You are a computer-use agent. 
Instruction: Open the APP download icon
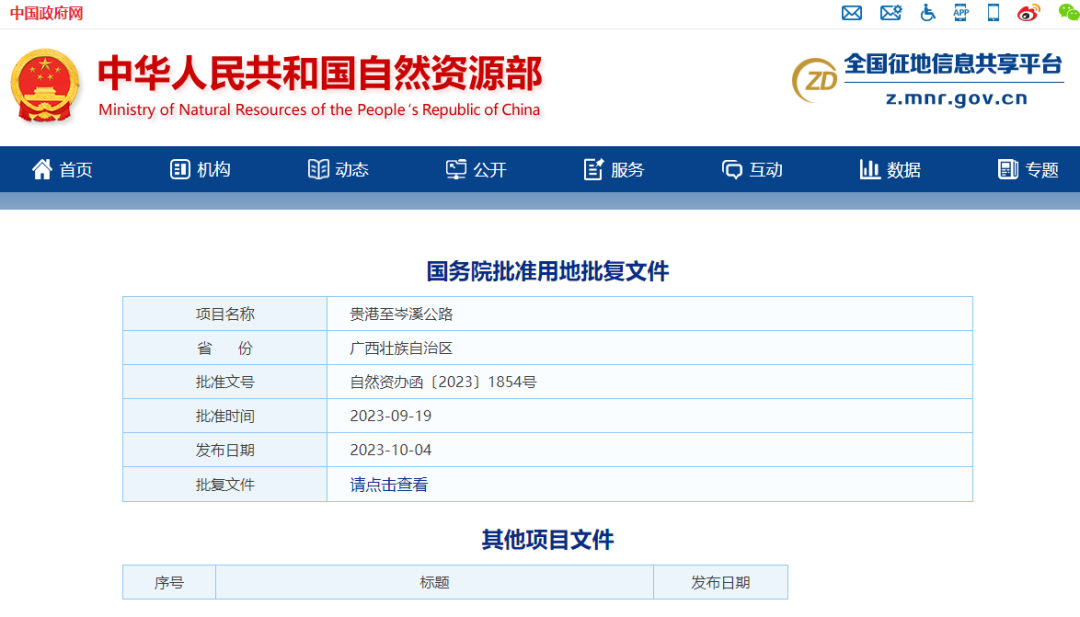(x=961, y=13)
